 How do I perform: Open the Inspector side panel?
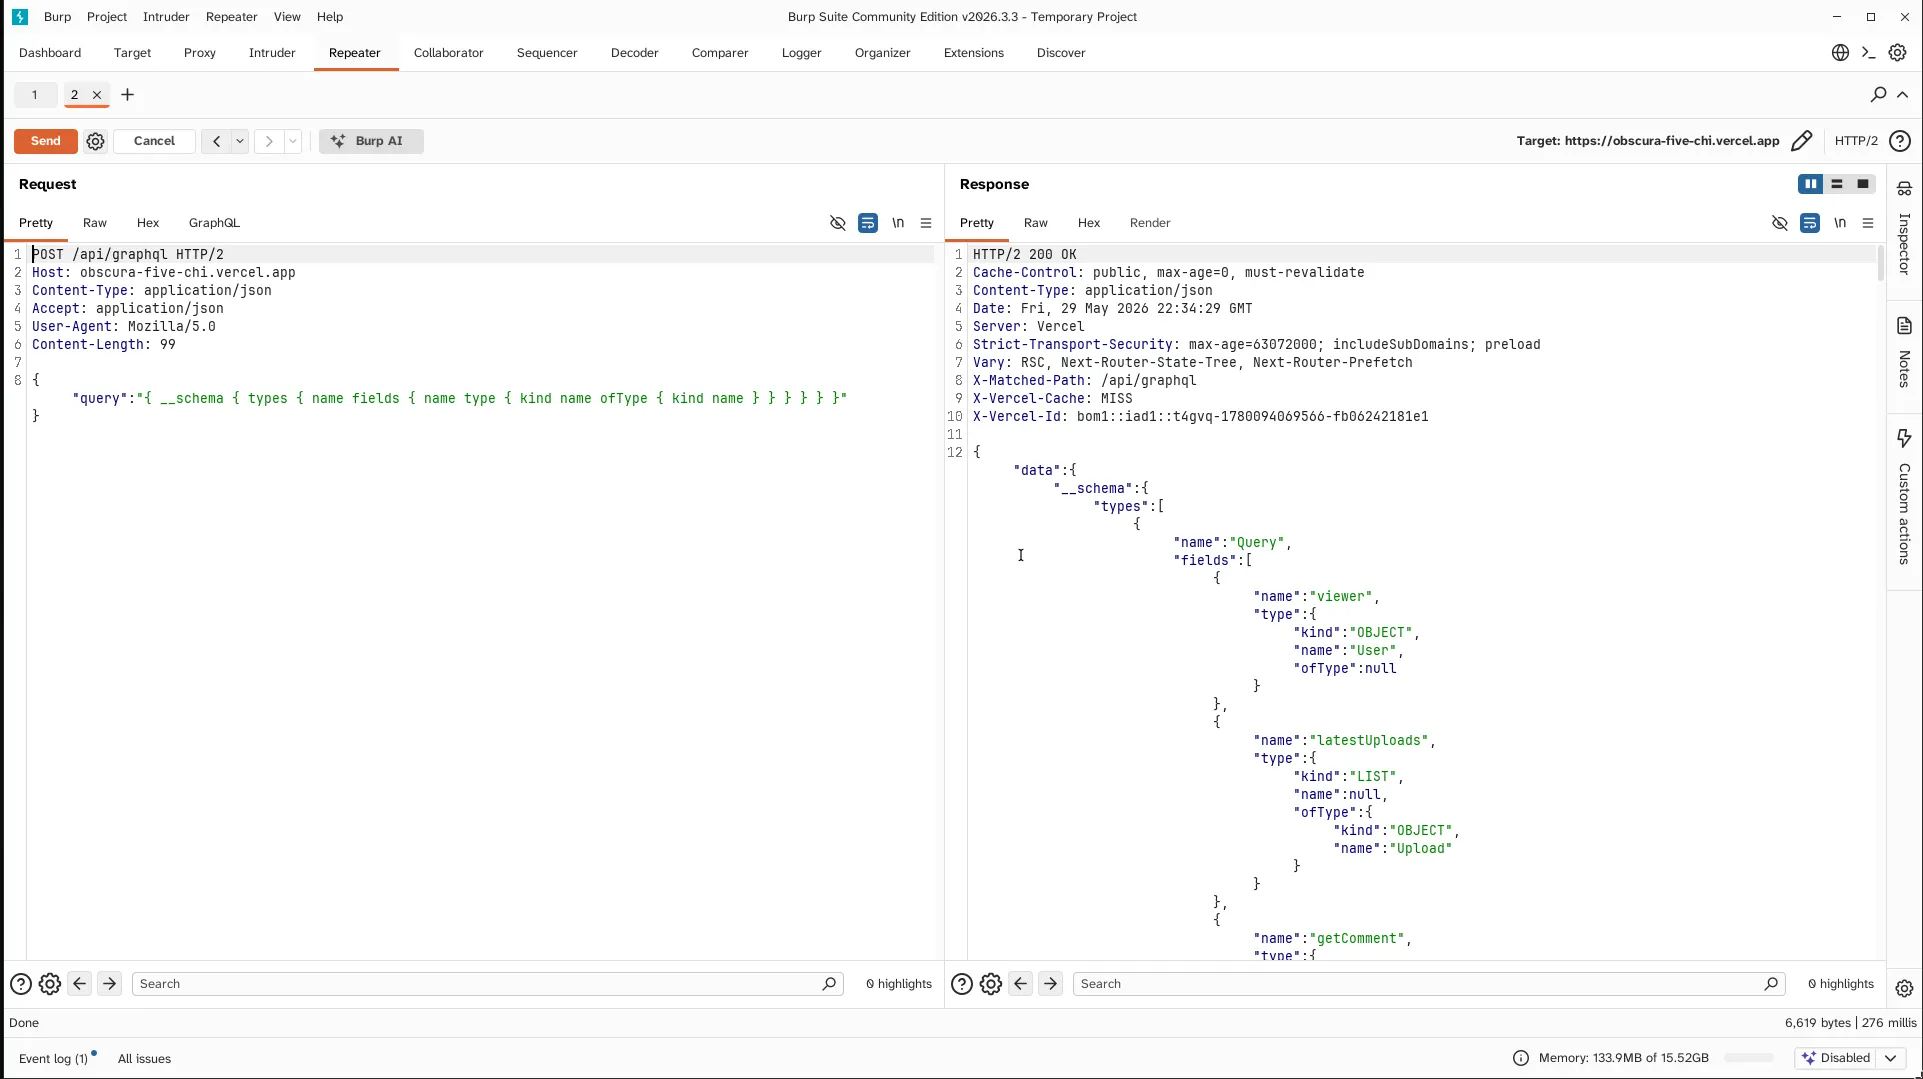(x=1904, y=229)
